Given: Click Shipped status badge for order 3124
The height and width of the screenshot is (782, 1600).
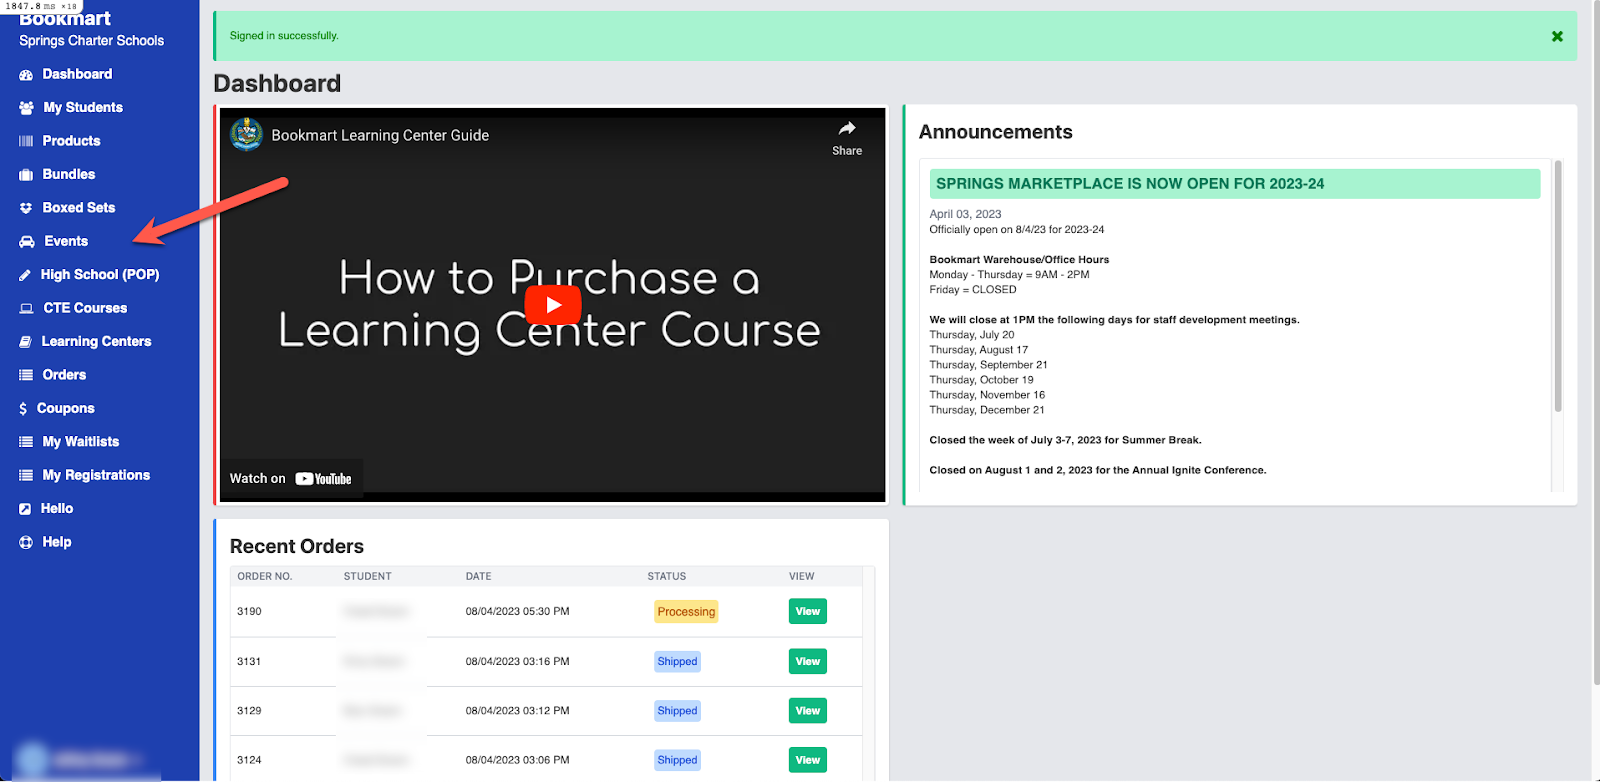Looking at the screenshot, I should (677, 760).
